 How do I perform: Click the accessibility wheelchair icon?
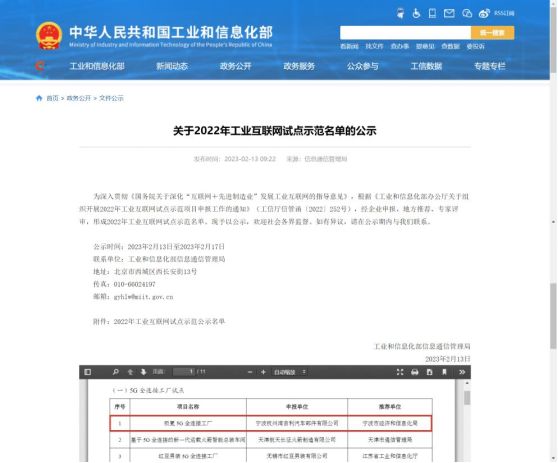[416, 14]
